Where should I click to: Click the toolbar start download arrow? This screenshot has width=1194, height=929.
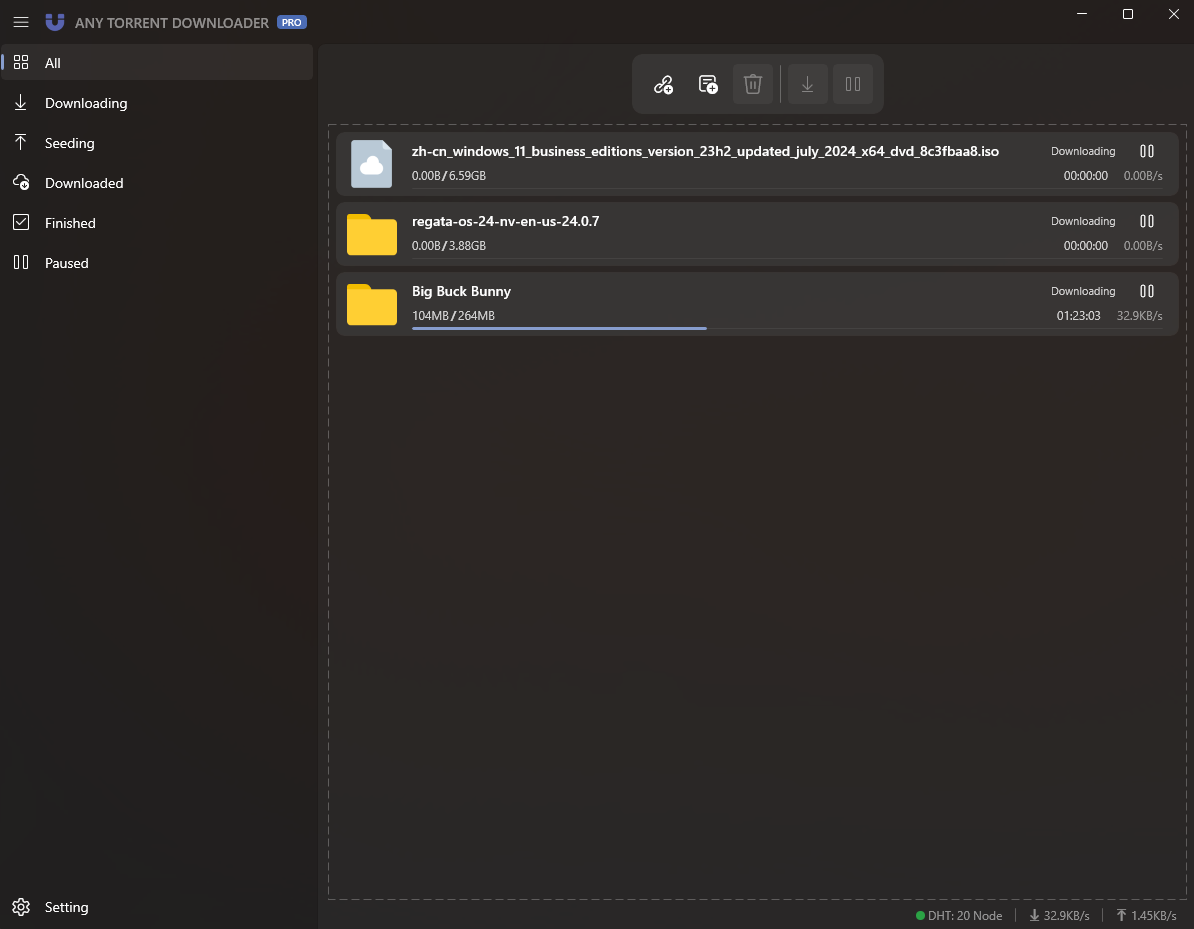pos(807,84)
